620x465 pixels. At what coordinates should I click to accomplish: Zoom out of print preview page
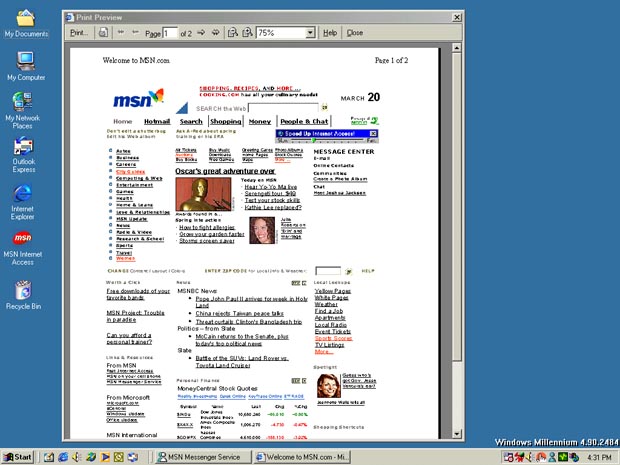[x=233, y=32]
